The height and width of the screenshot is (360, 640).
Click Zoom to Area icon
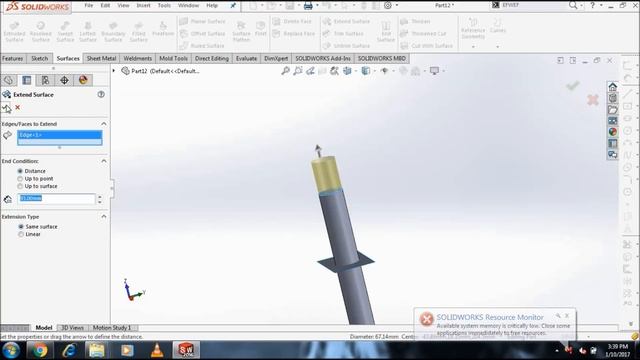[x=298, y=71]
